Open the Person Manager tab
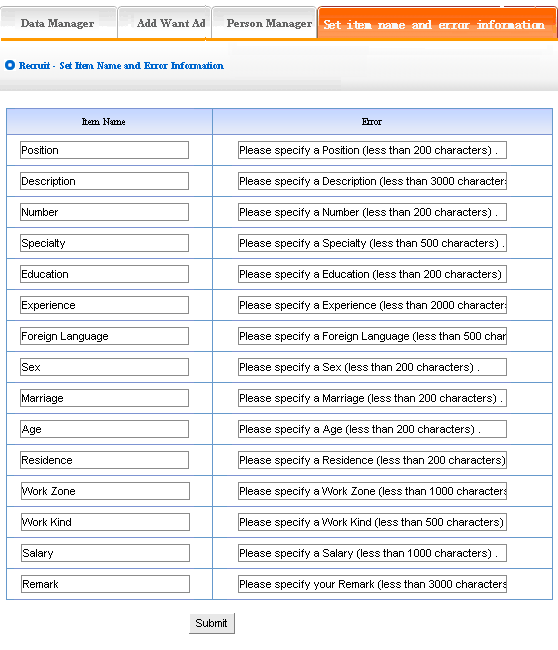Screen dimensions: 558x650 pos(264,23)
